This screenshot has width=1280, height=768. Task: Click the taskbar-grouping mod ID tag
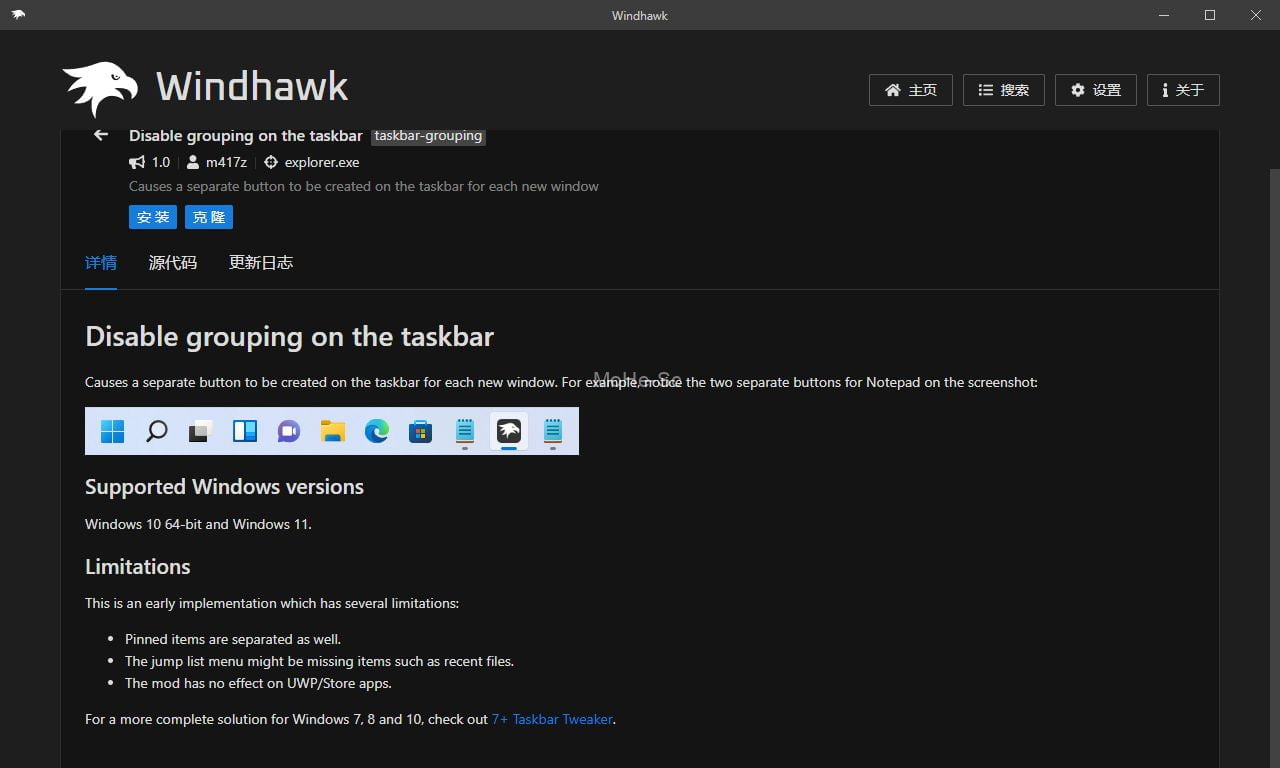(428, 136)
